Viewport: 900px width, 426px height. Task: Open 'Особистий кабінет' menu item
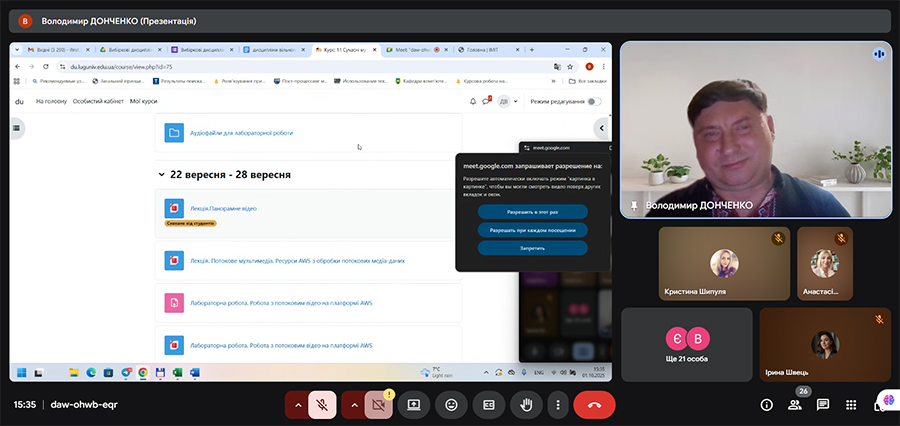point(98,101)
